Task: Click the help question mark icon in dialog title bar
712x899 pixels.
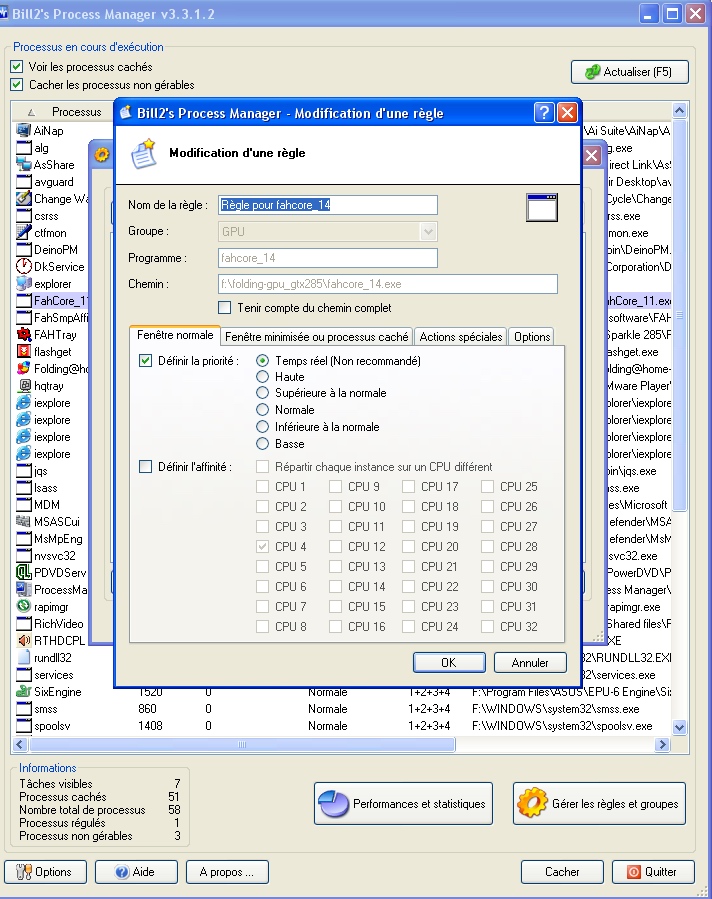Action: 544,112
